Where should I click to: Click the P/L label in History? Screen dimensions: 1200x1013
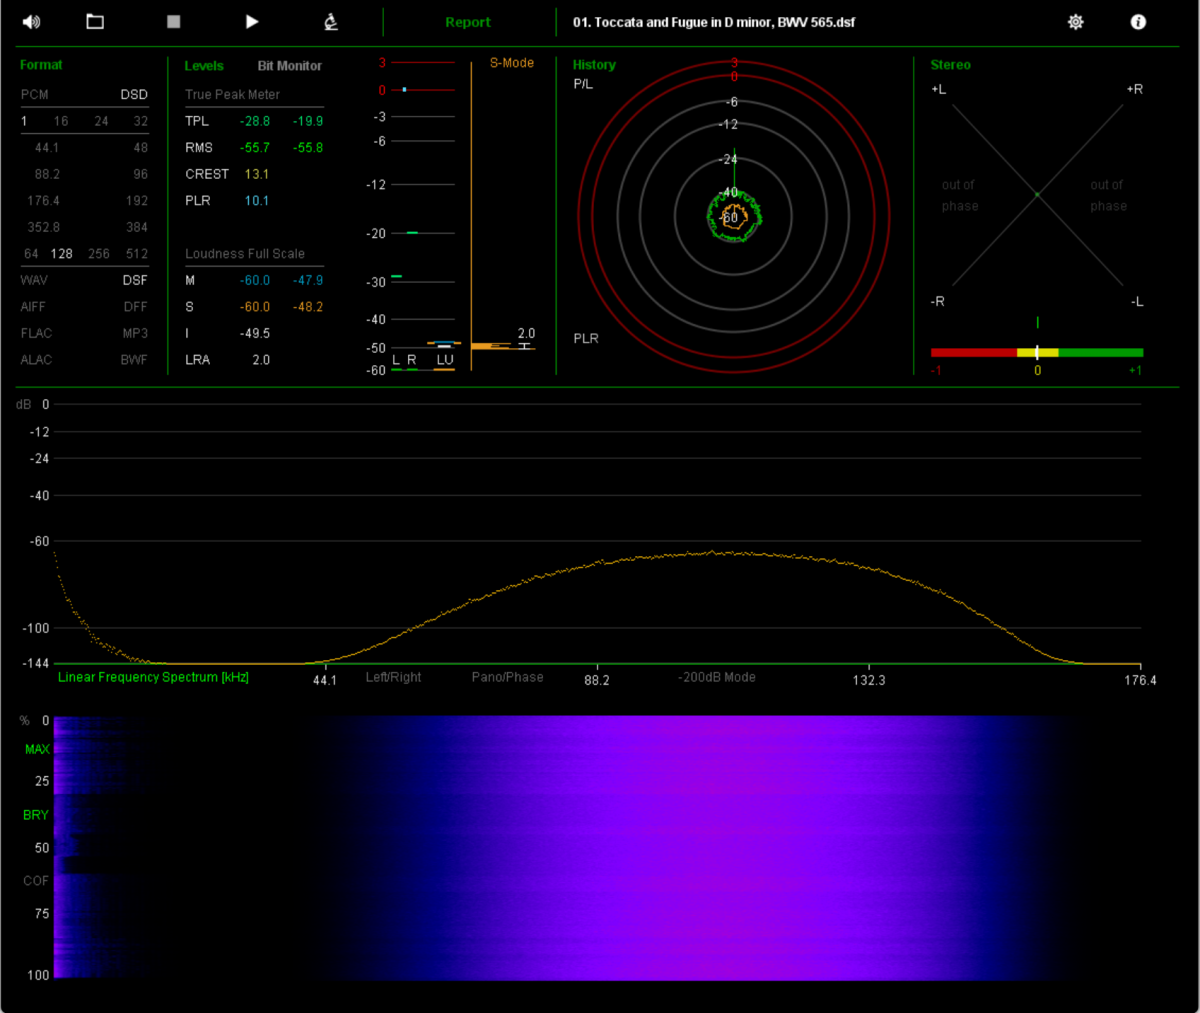click(583, 85)
